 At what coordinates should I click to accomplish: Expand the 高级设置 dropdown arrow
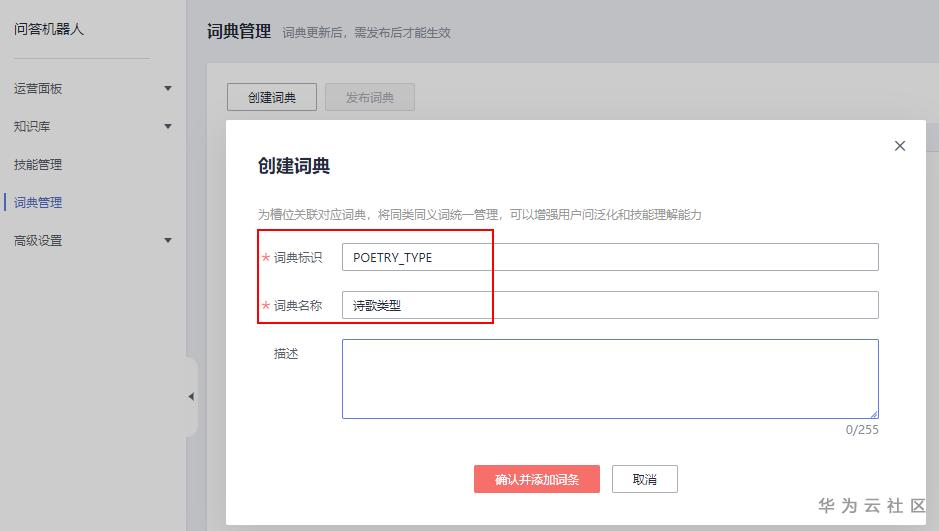(168, 241)
